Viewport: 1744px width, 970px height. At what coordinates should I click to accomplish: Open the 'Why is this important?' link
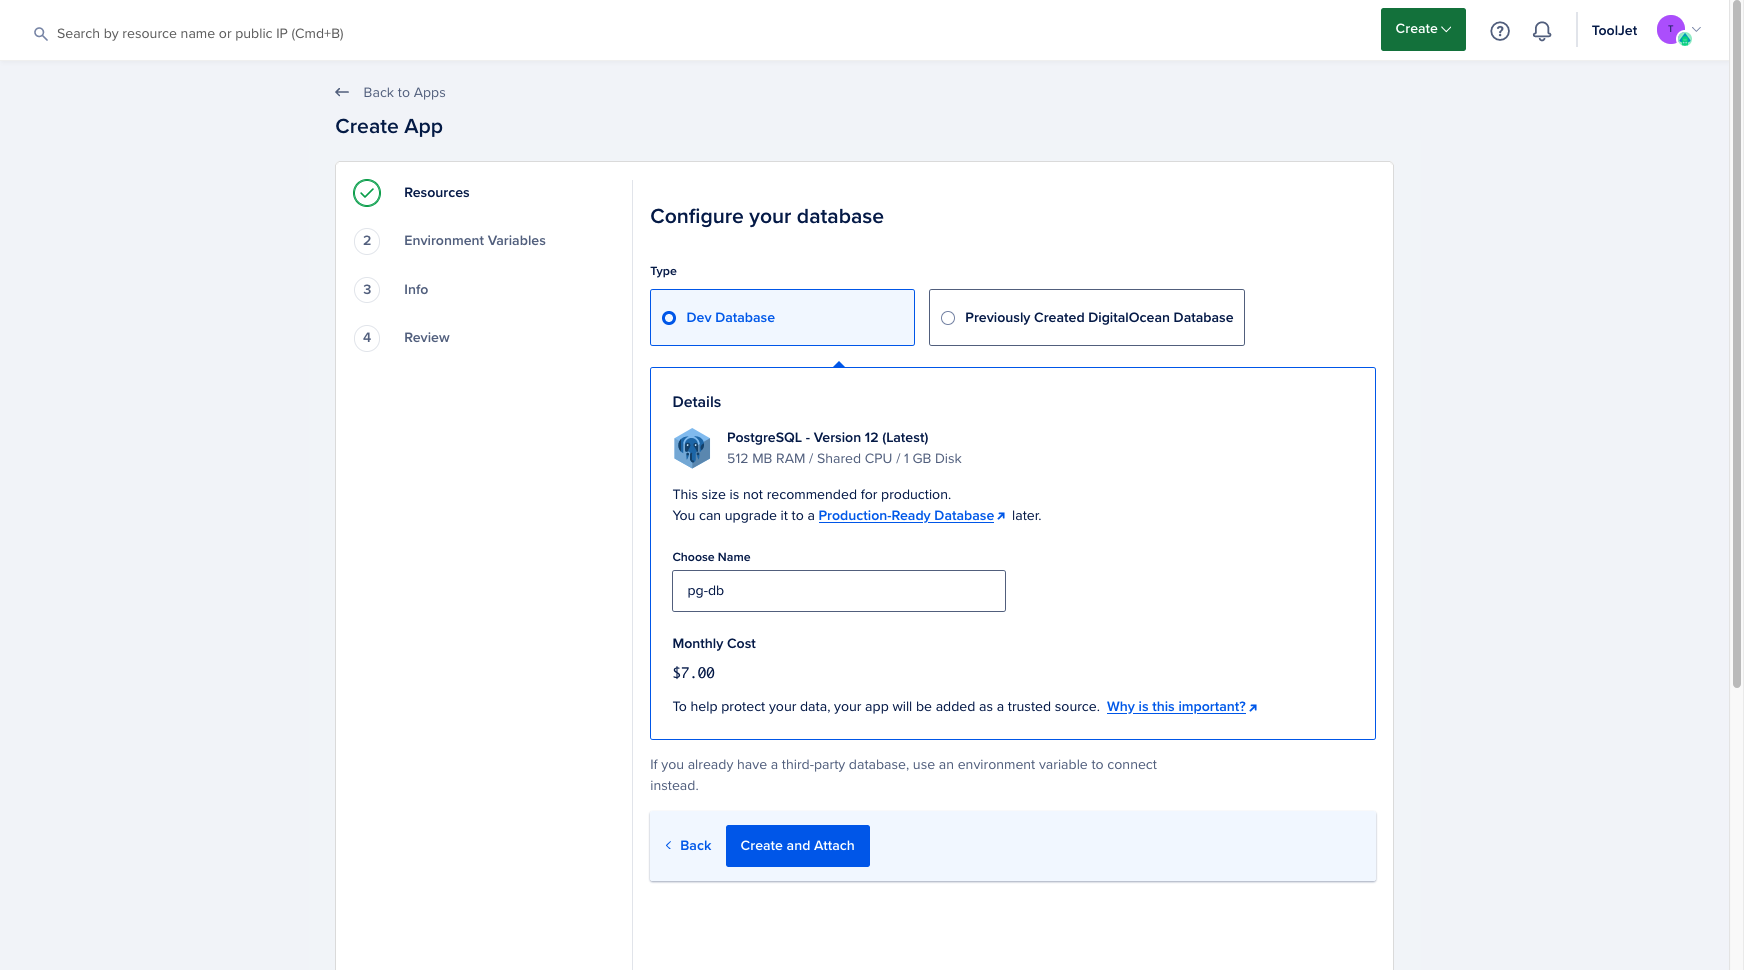tap(1176, 707)
